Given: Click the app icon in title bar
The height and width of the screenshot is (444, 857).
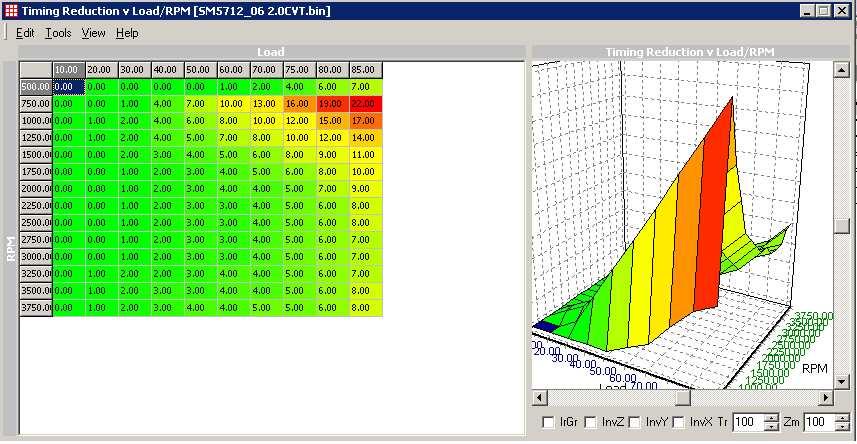Looking at the screenshot, I should (11, 10).
